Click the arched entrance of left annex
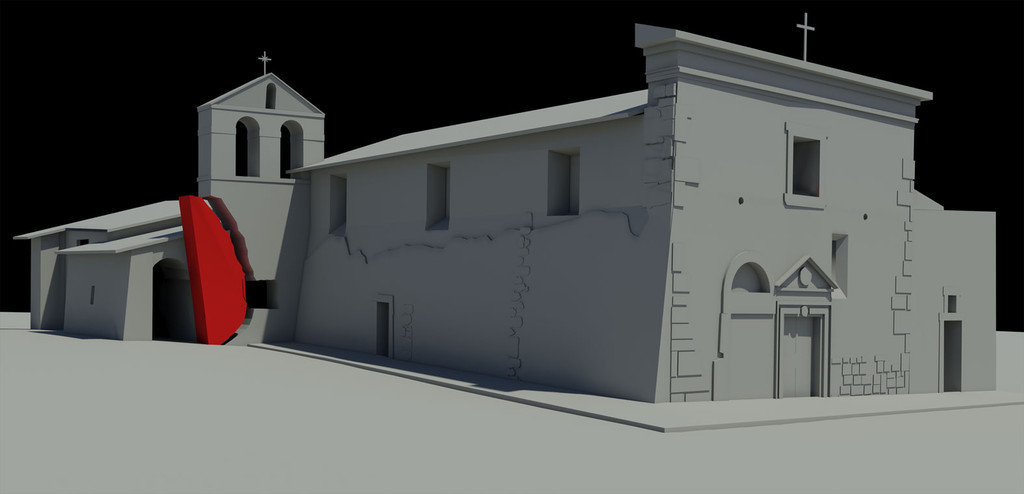Viewport: 1024px width, 494px height. (x=170, y=299)
